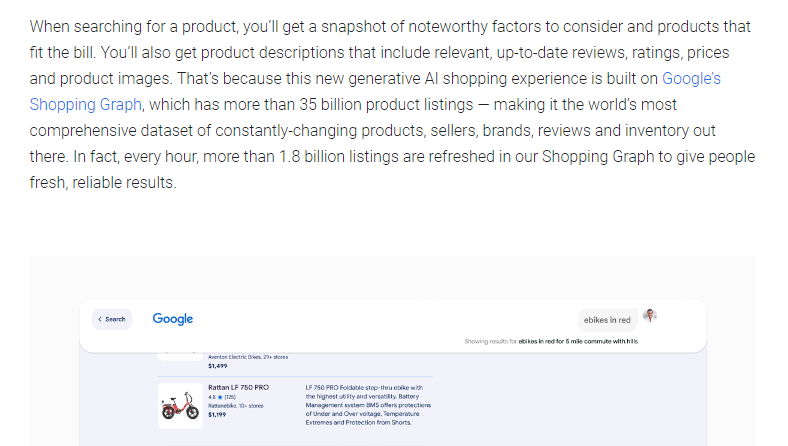The image size is (788, 446).
Task: Click the LF 750 PRO product description
Action: (x=366, y=404)
